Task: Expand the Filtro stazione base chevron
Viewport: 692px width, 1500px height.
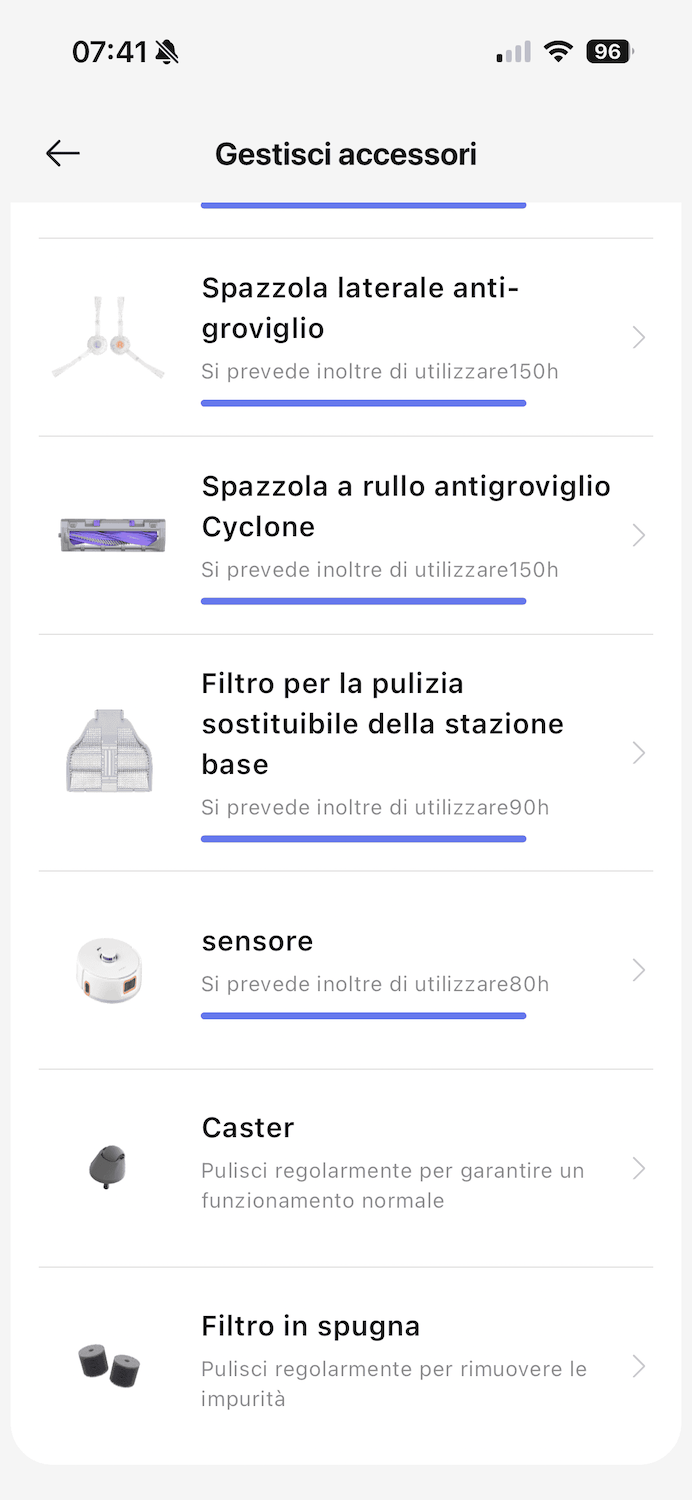Action: pos(639,752)
